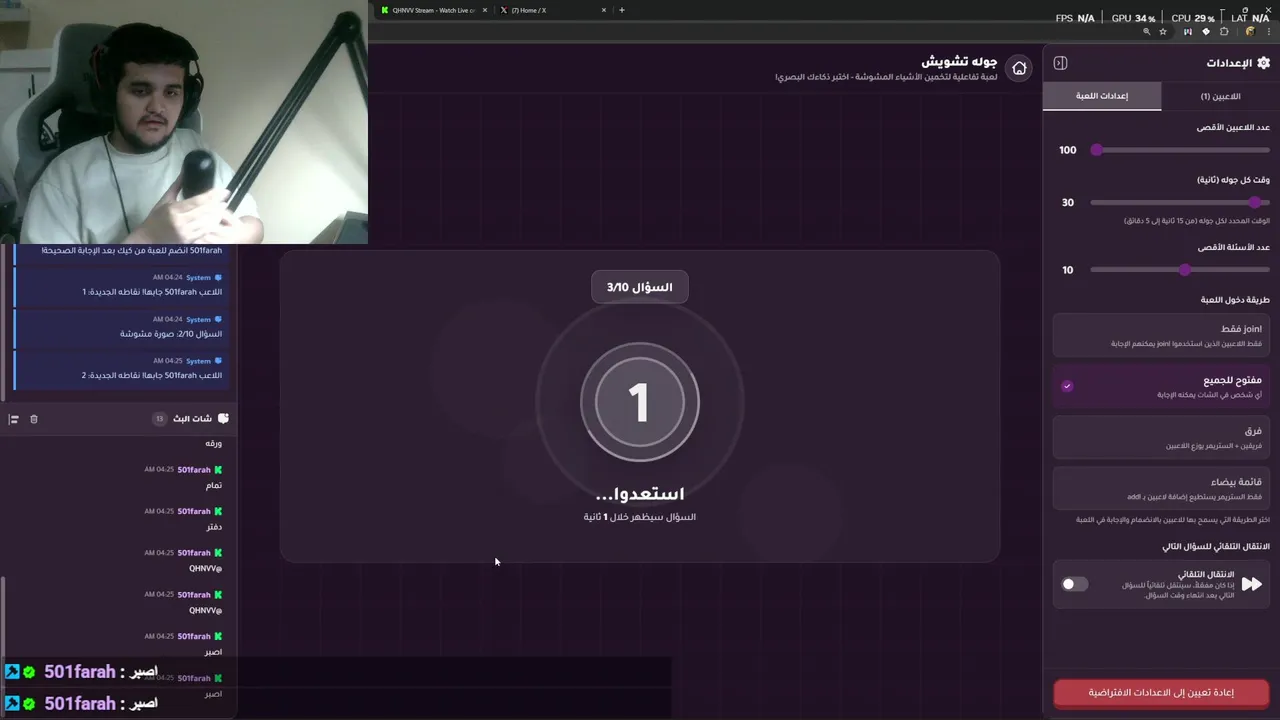Switch to the QHNVV Stream browser tab

point(432,10)
